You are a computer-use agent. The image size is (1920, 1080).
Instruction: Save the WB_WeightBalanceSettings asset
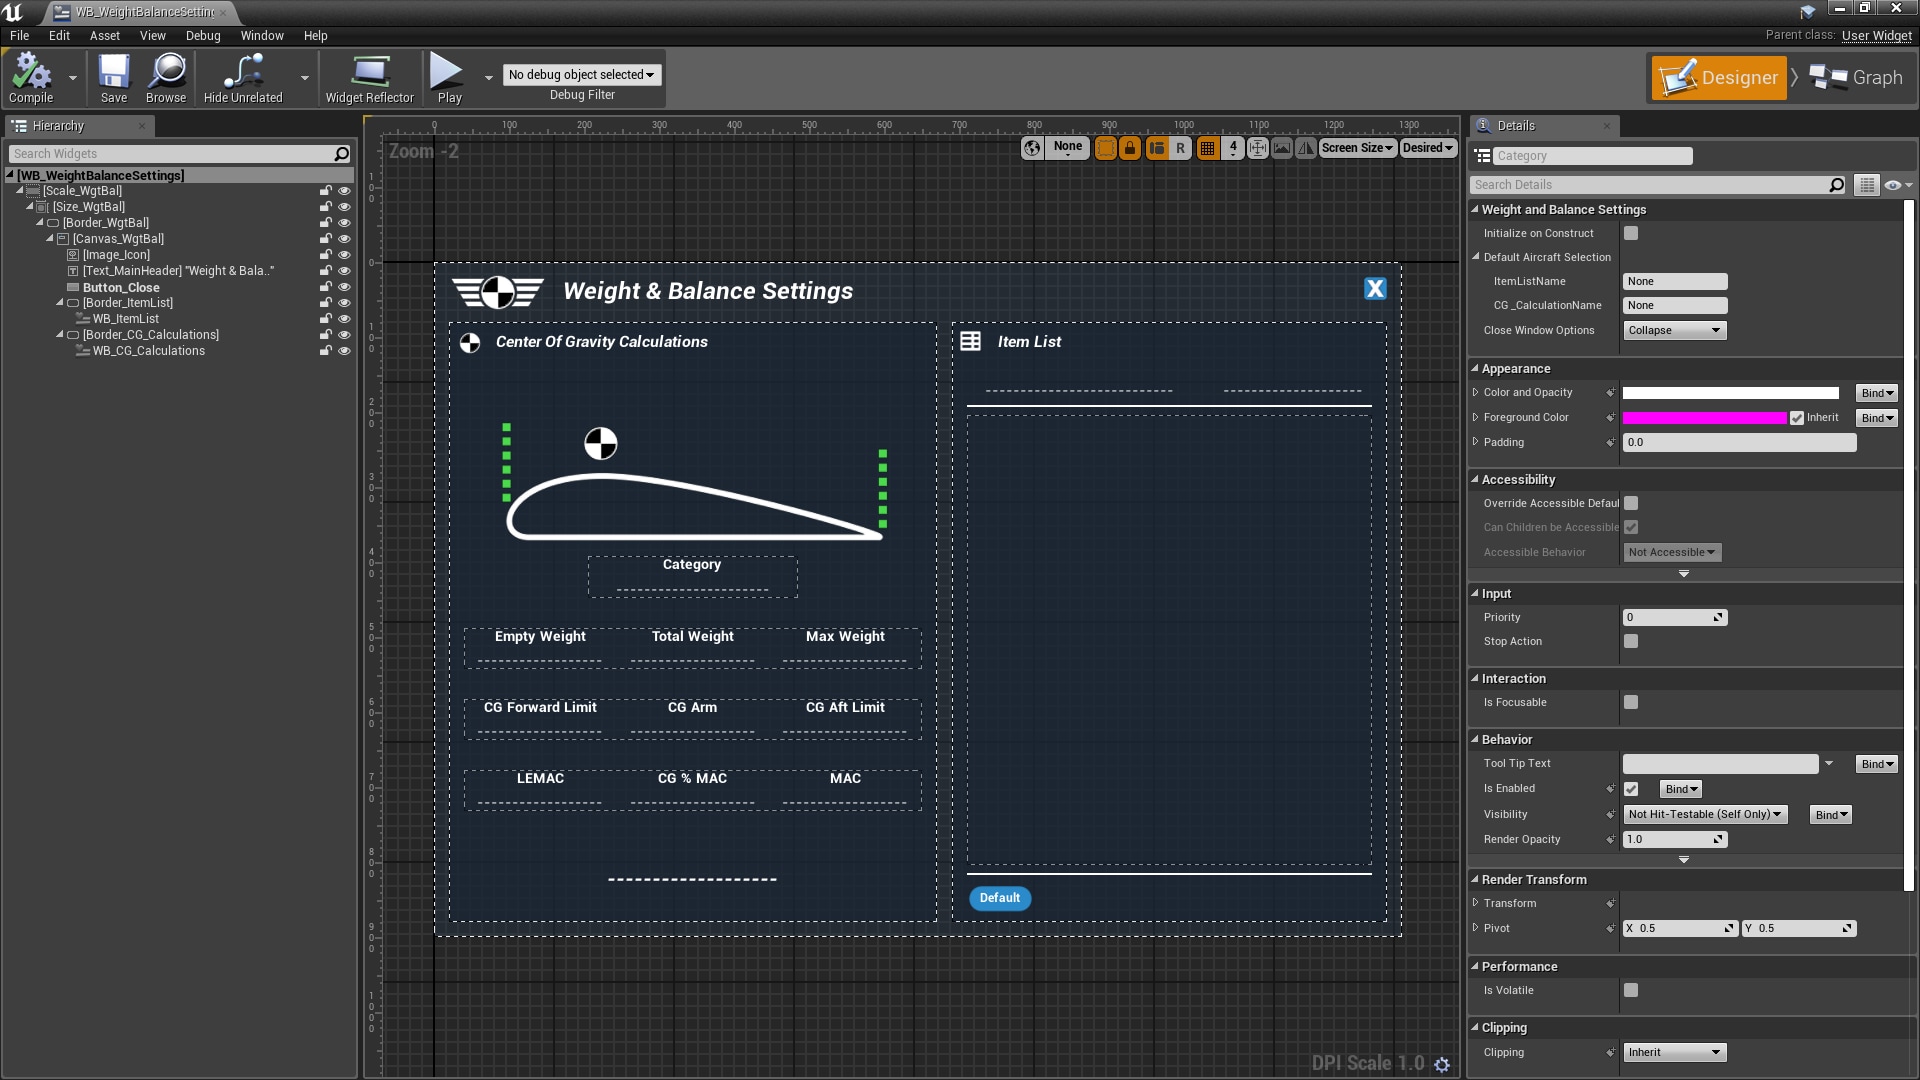pyautogui.click(x=113, y=78)
